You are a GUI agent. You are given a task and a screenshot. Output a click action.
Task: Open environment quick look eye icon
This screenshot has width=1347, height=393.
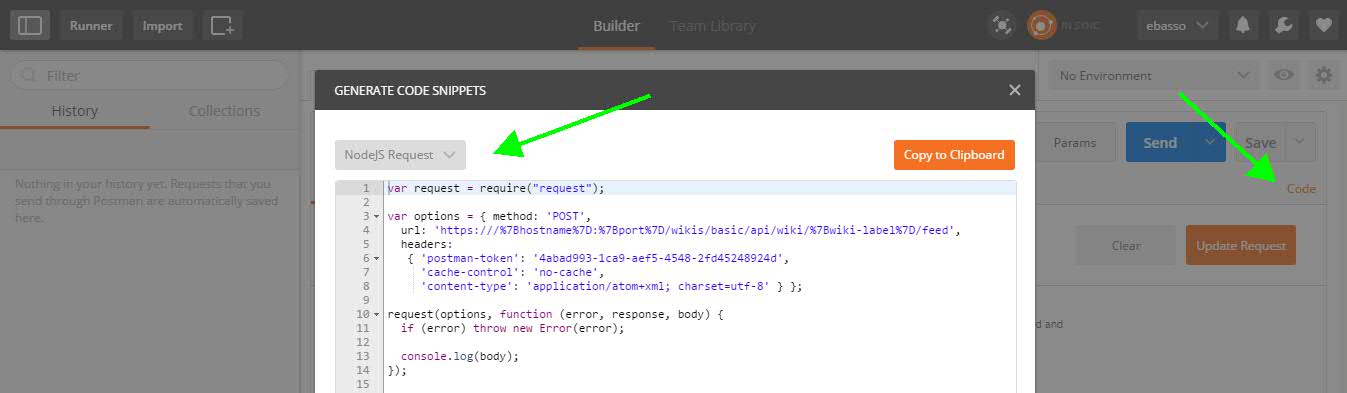[1283, 75]
